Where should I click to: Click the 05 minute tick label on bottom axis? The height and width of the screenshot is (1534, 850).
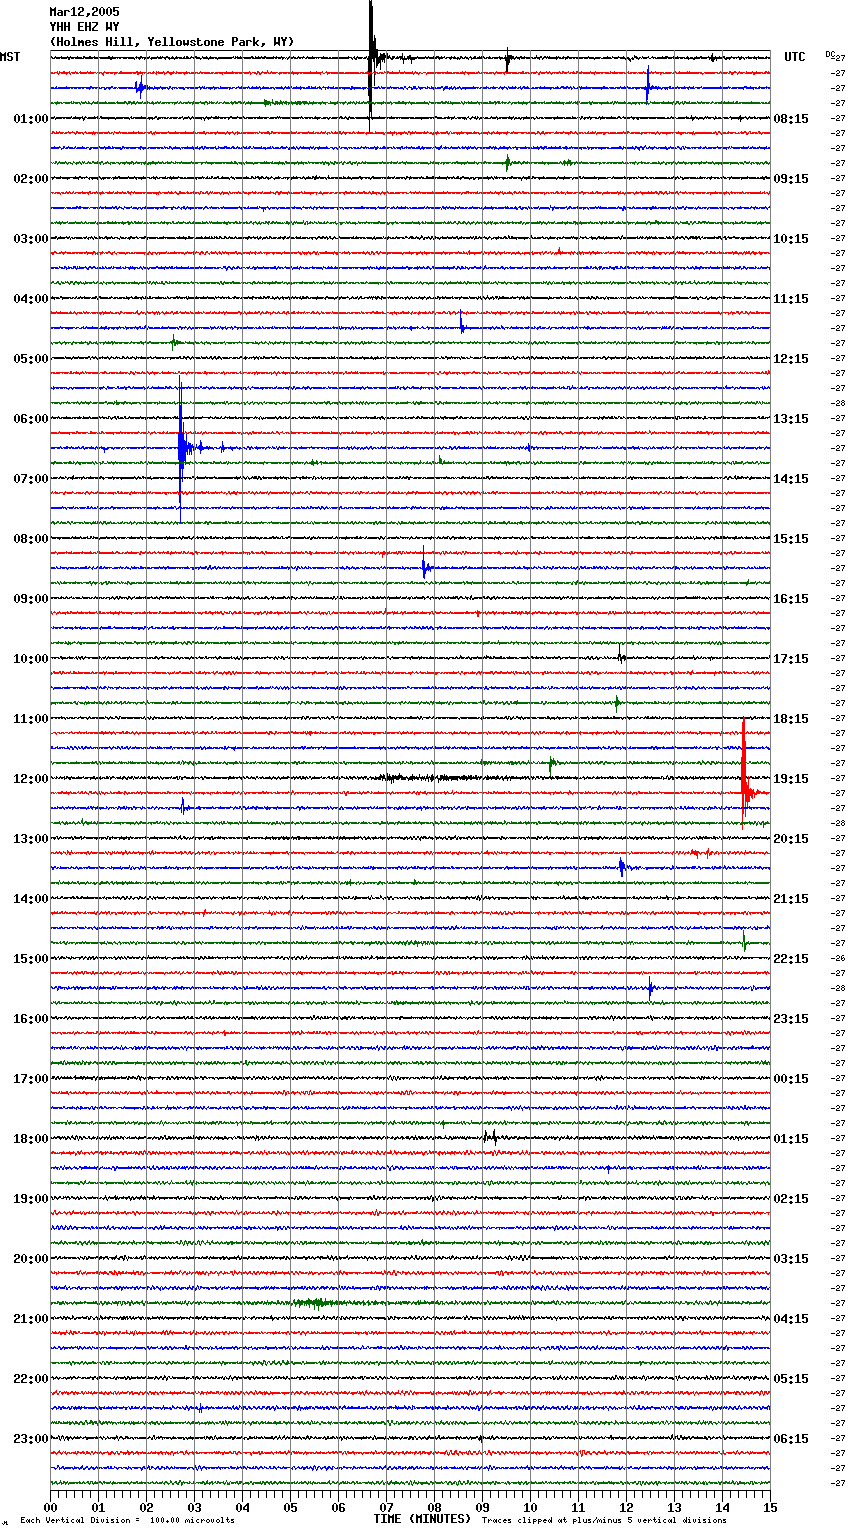pos(290,1507)
